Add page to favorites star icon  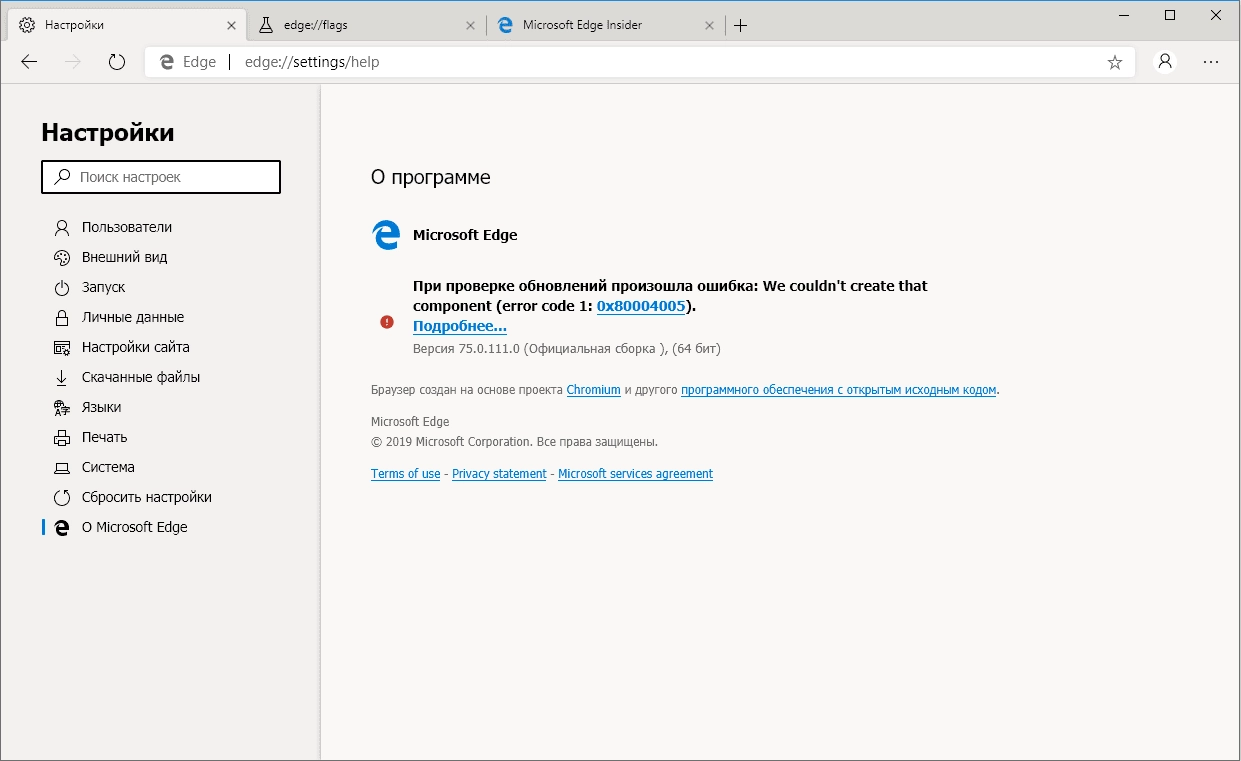point(1115,62)
